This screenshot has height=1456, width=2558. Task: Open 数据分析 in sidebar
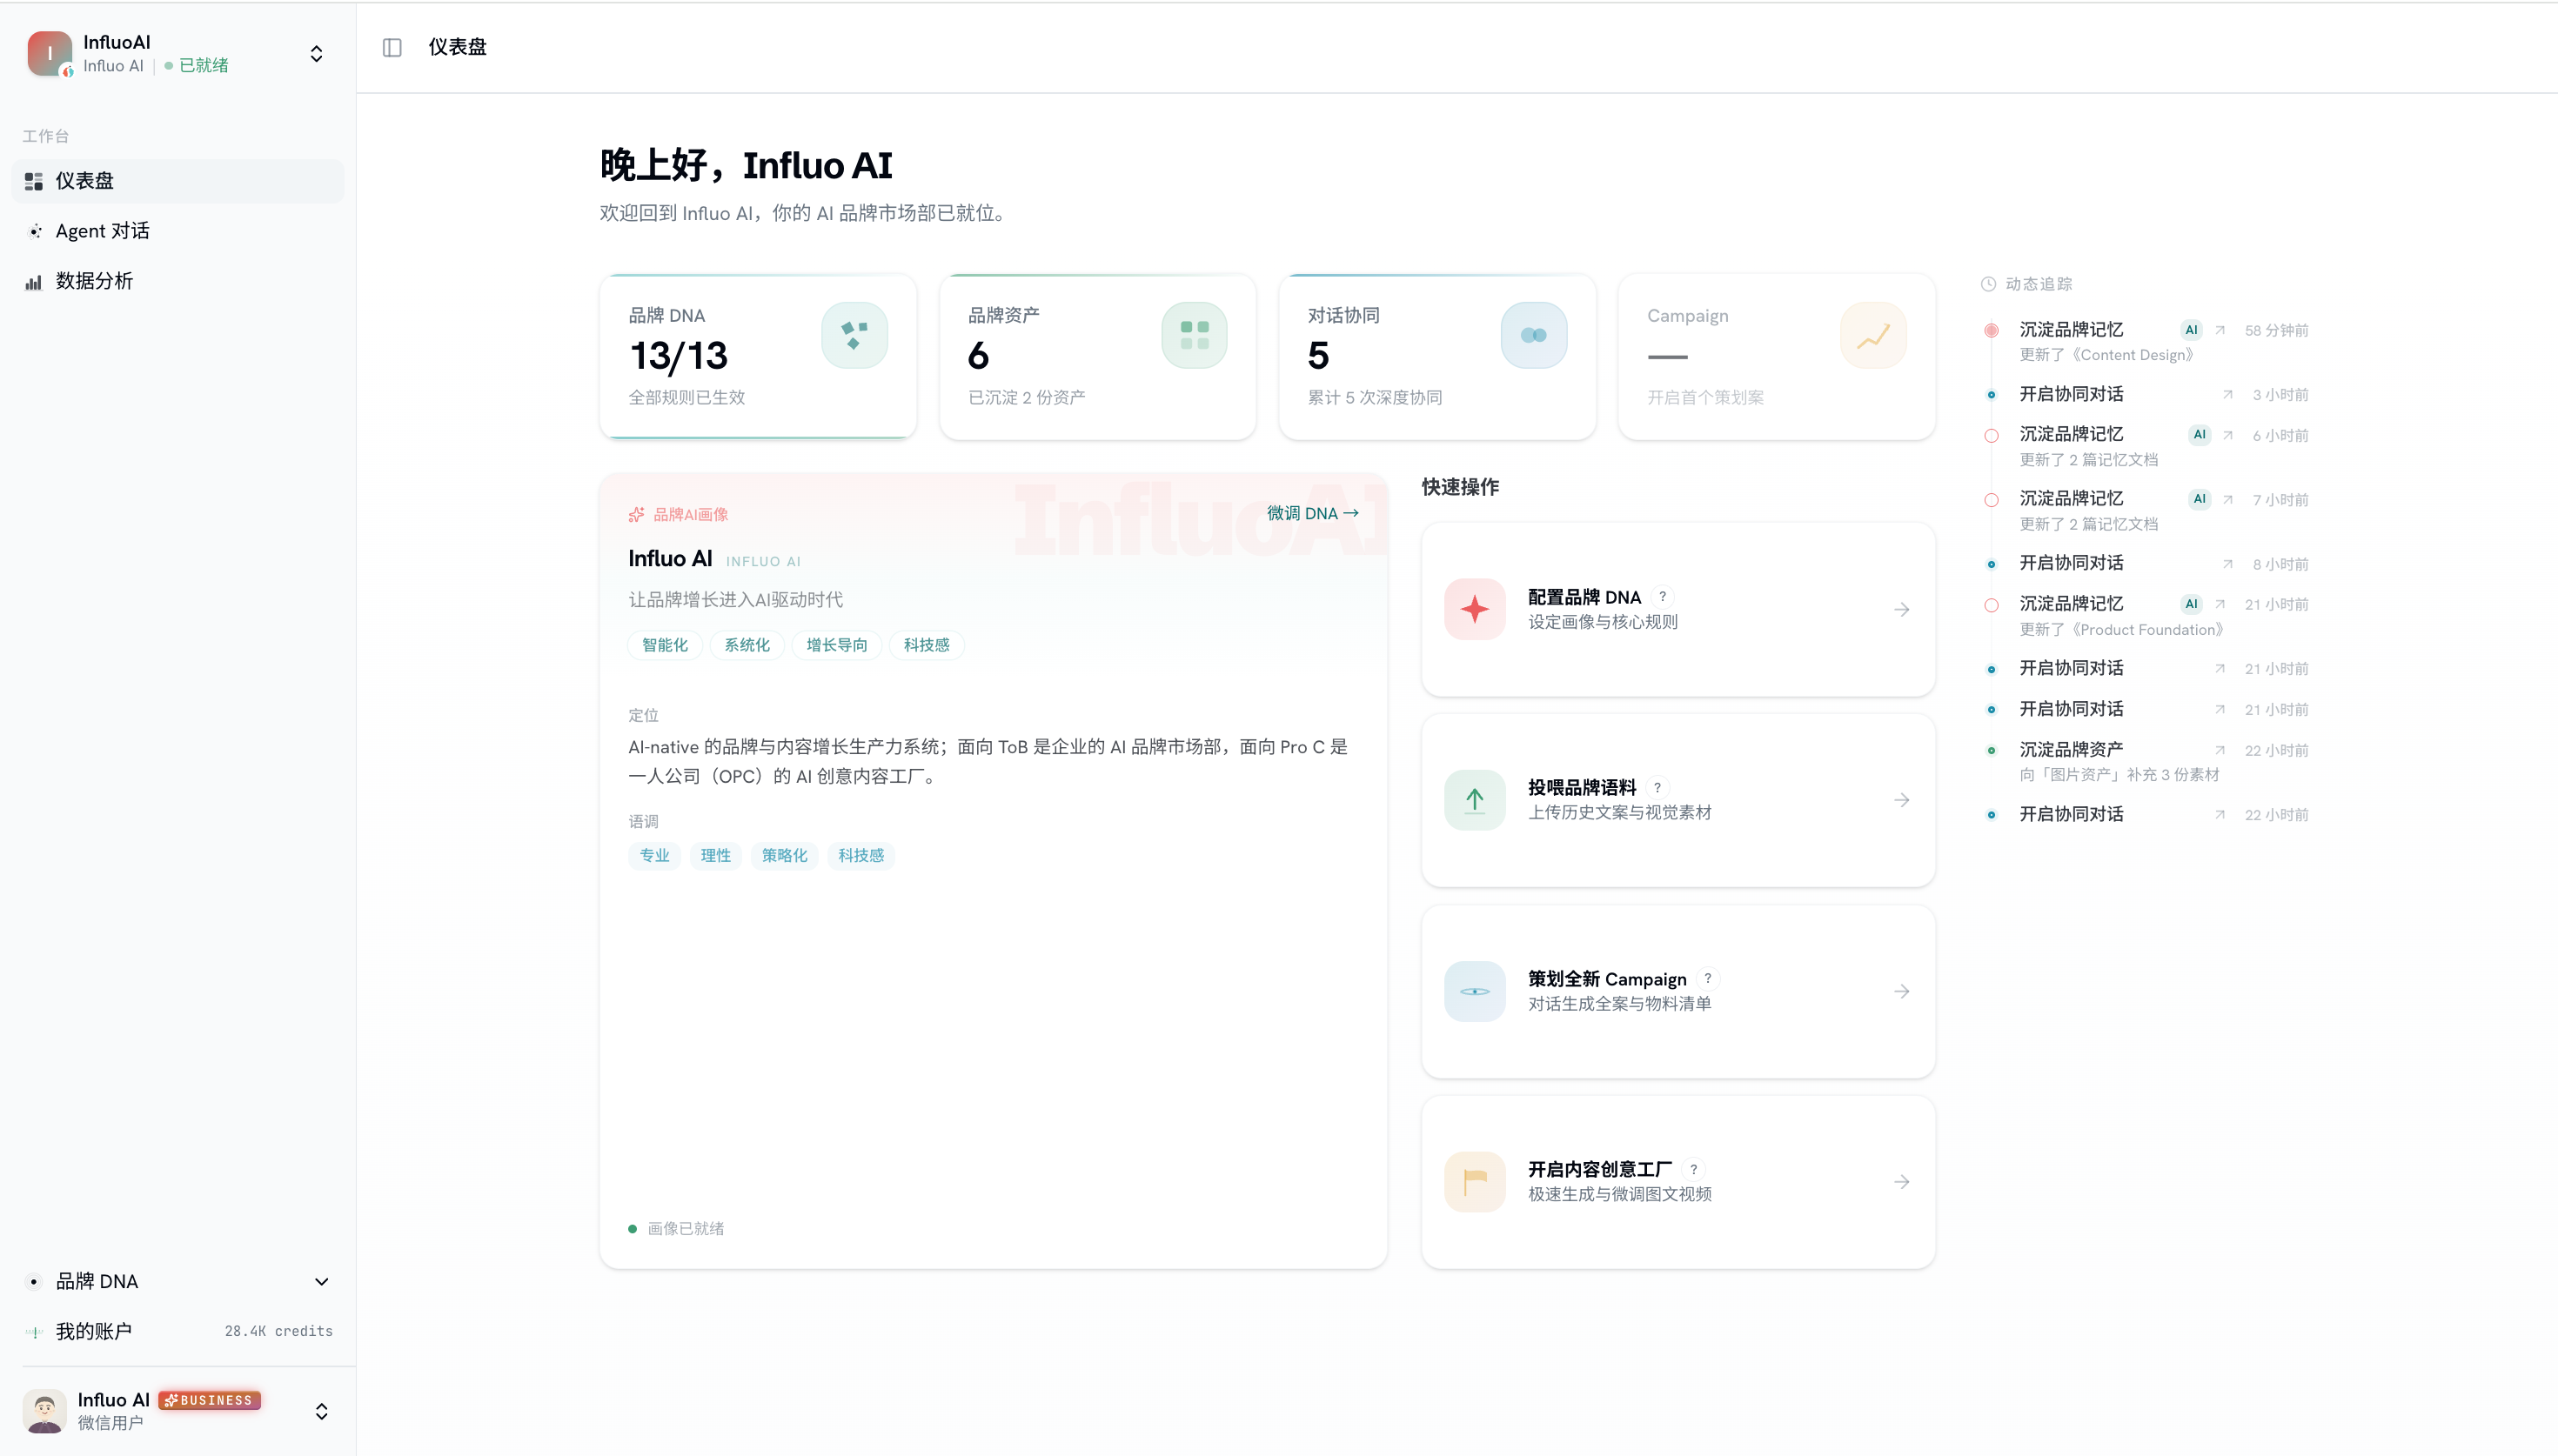[178, 281]
